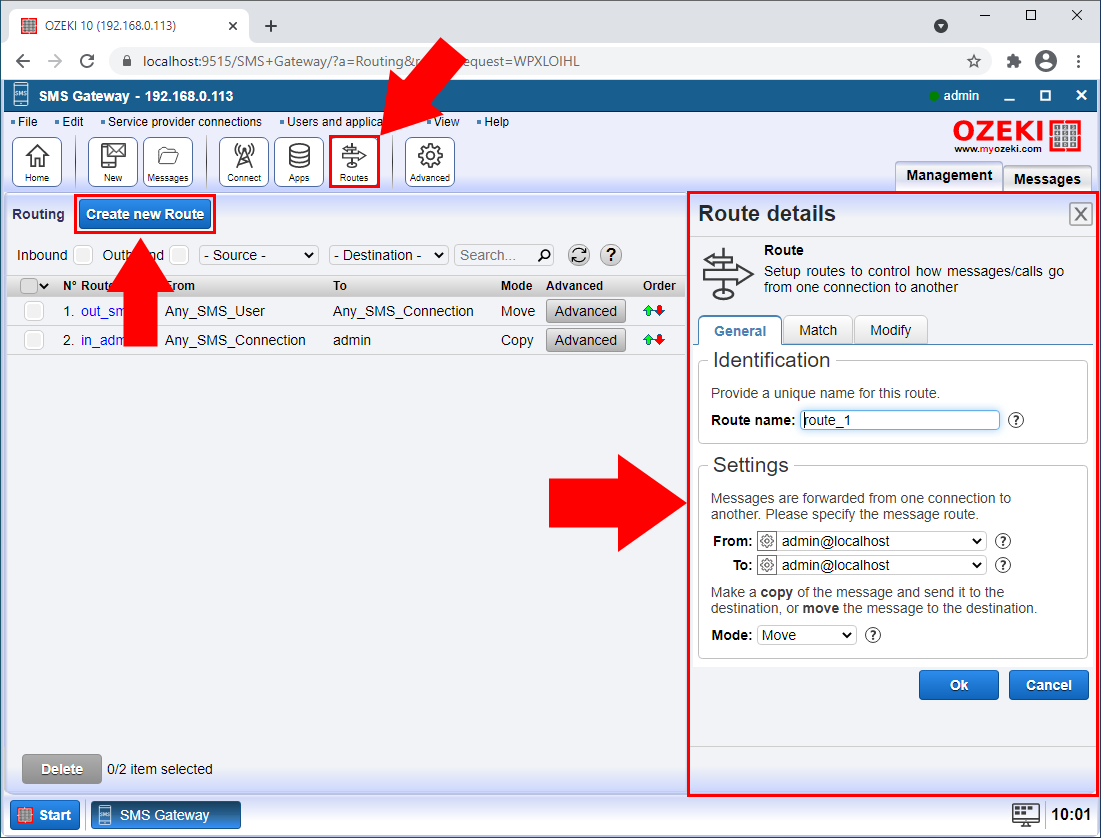The image size is (1101, 838).
Task: Select the General tab
Action: pos(739,331)
